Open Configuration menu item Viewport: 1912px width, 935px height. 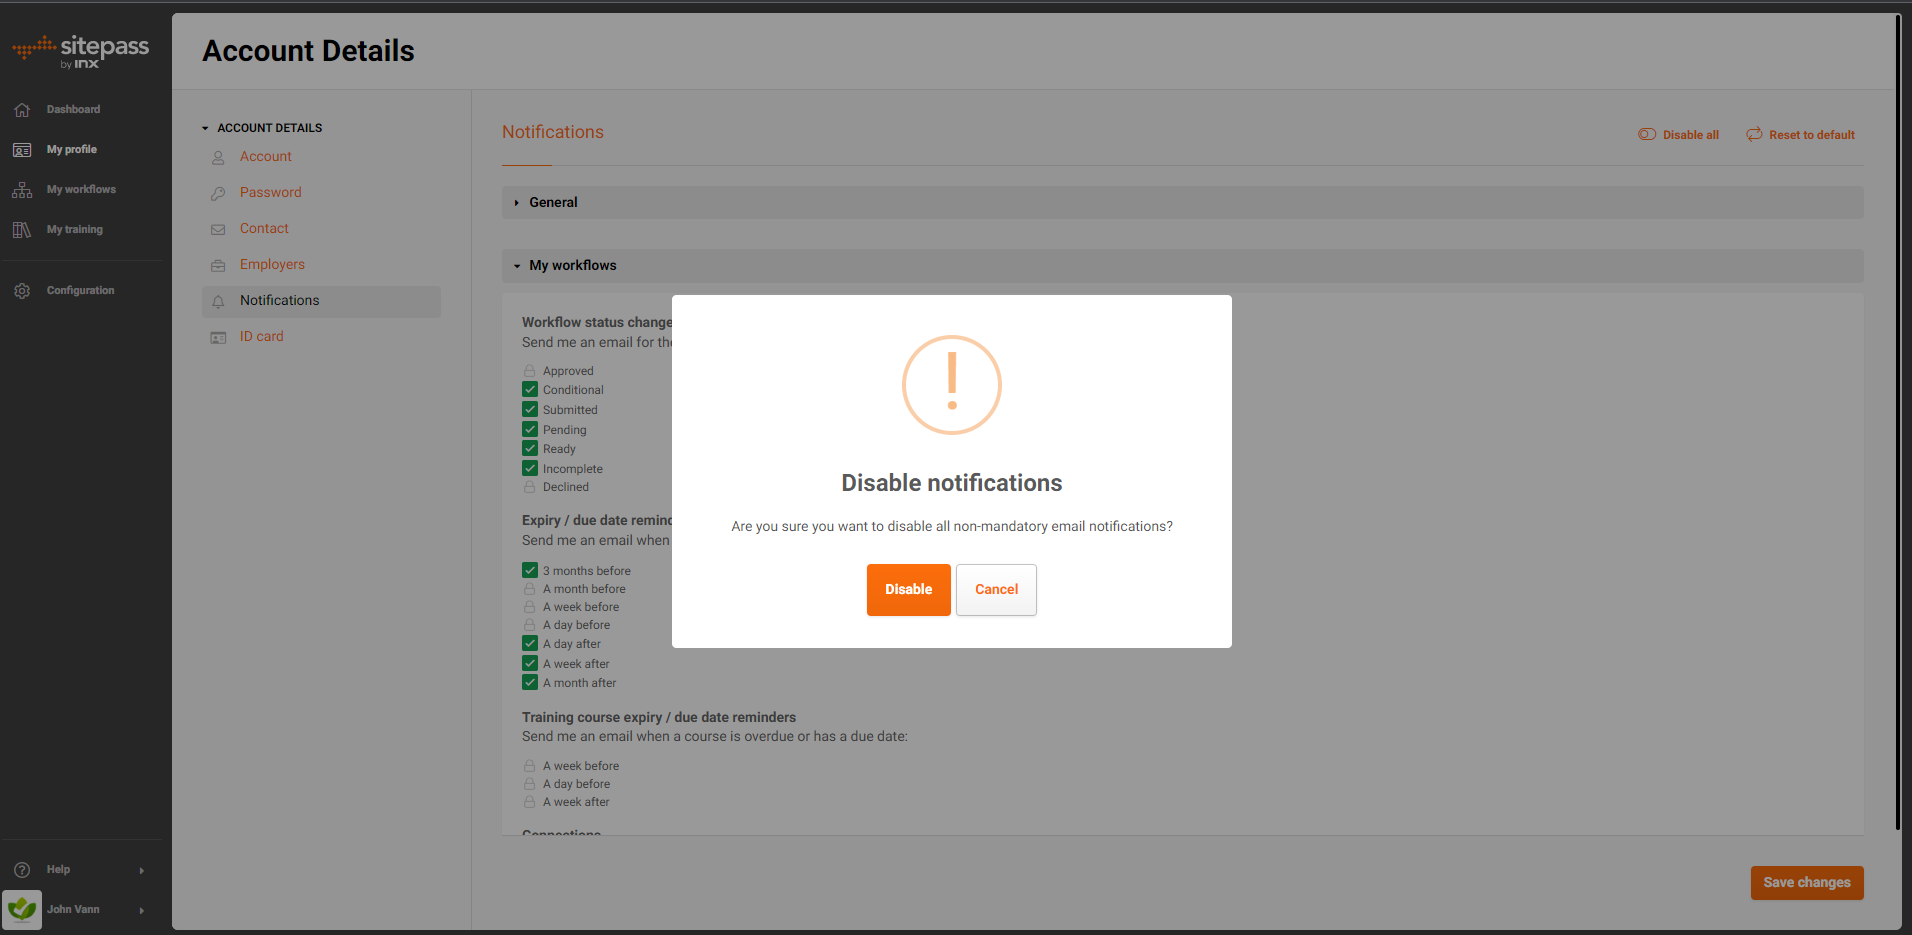[x=81, y=291]
